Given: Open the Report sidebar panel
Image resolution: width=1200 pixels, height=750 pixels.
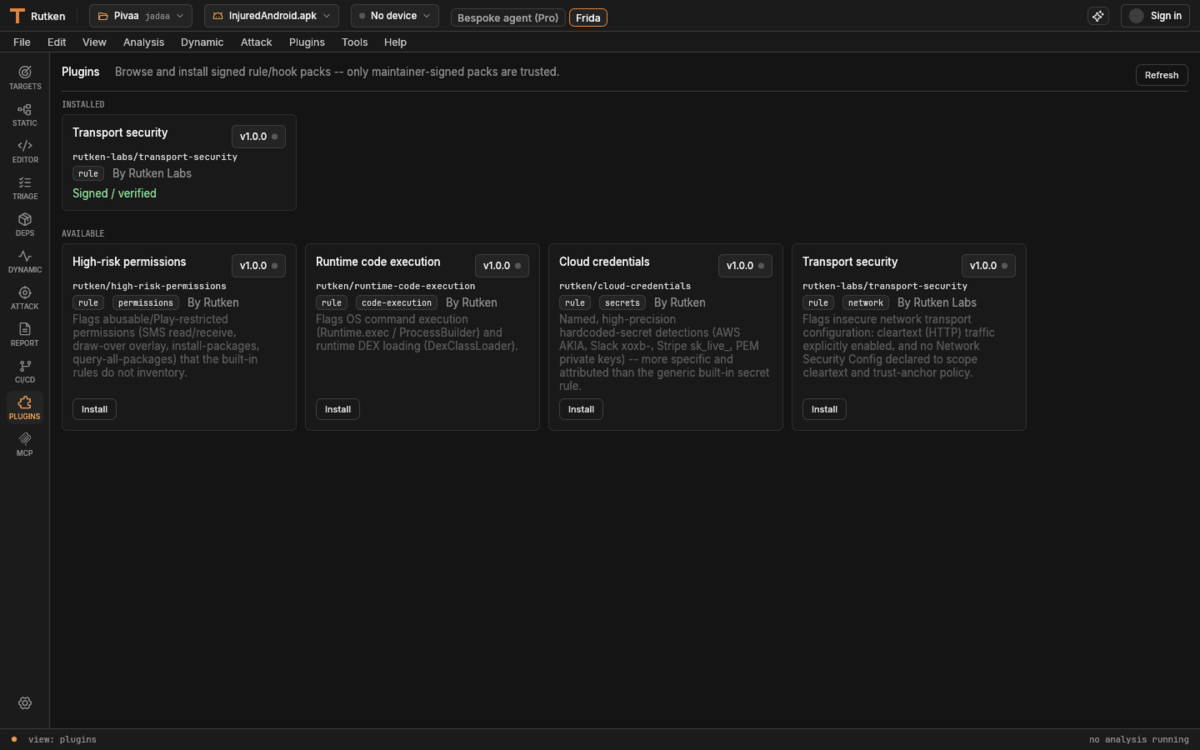Looking at the screenshot, I should point(25,334).
